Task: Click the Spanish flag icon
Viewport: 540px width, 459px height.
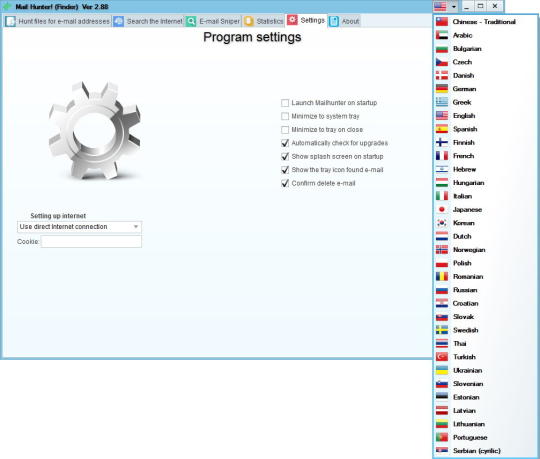Action: tap(442, 129)
